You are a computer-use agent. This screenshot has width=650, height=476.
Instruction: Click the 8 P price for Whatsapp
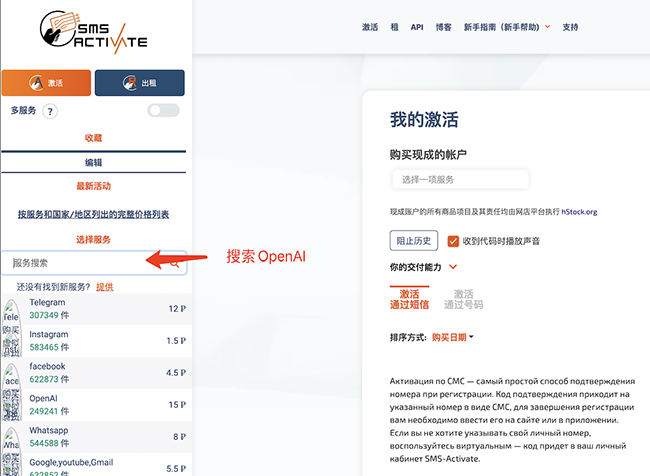179,437
